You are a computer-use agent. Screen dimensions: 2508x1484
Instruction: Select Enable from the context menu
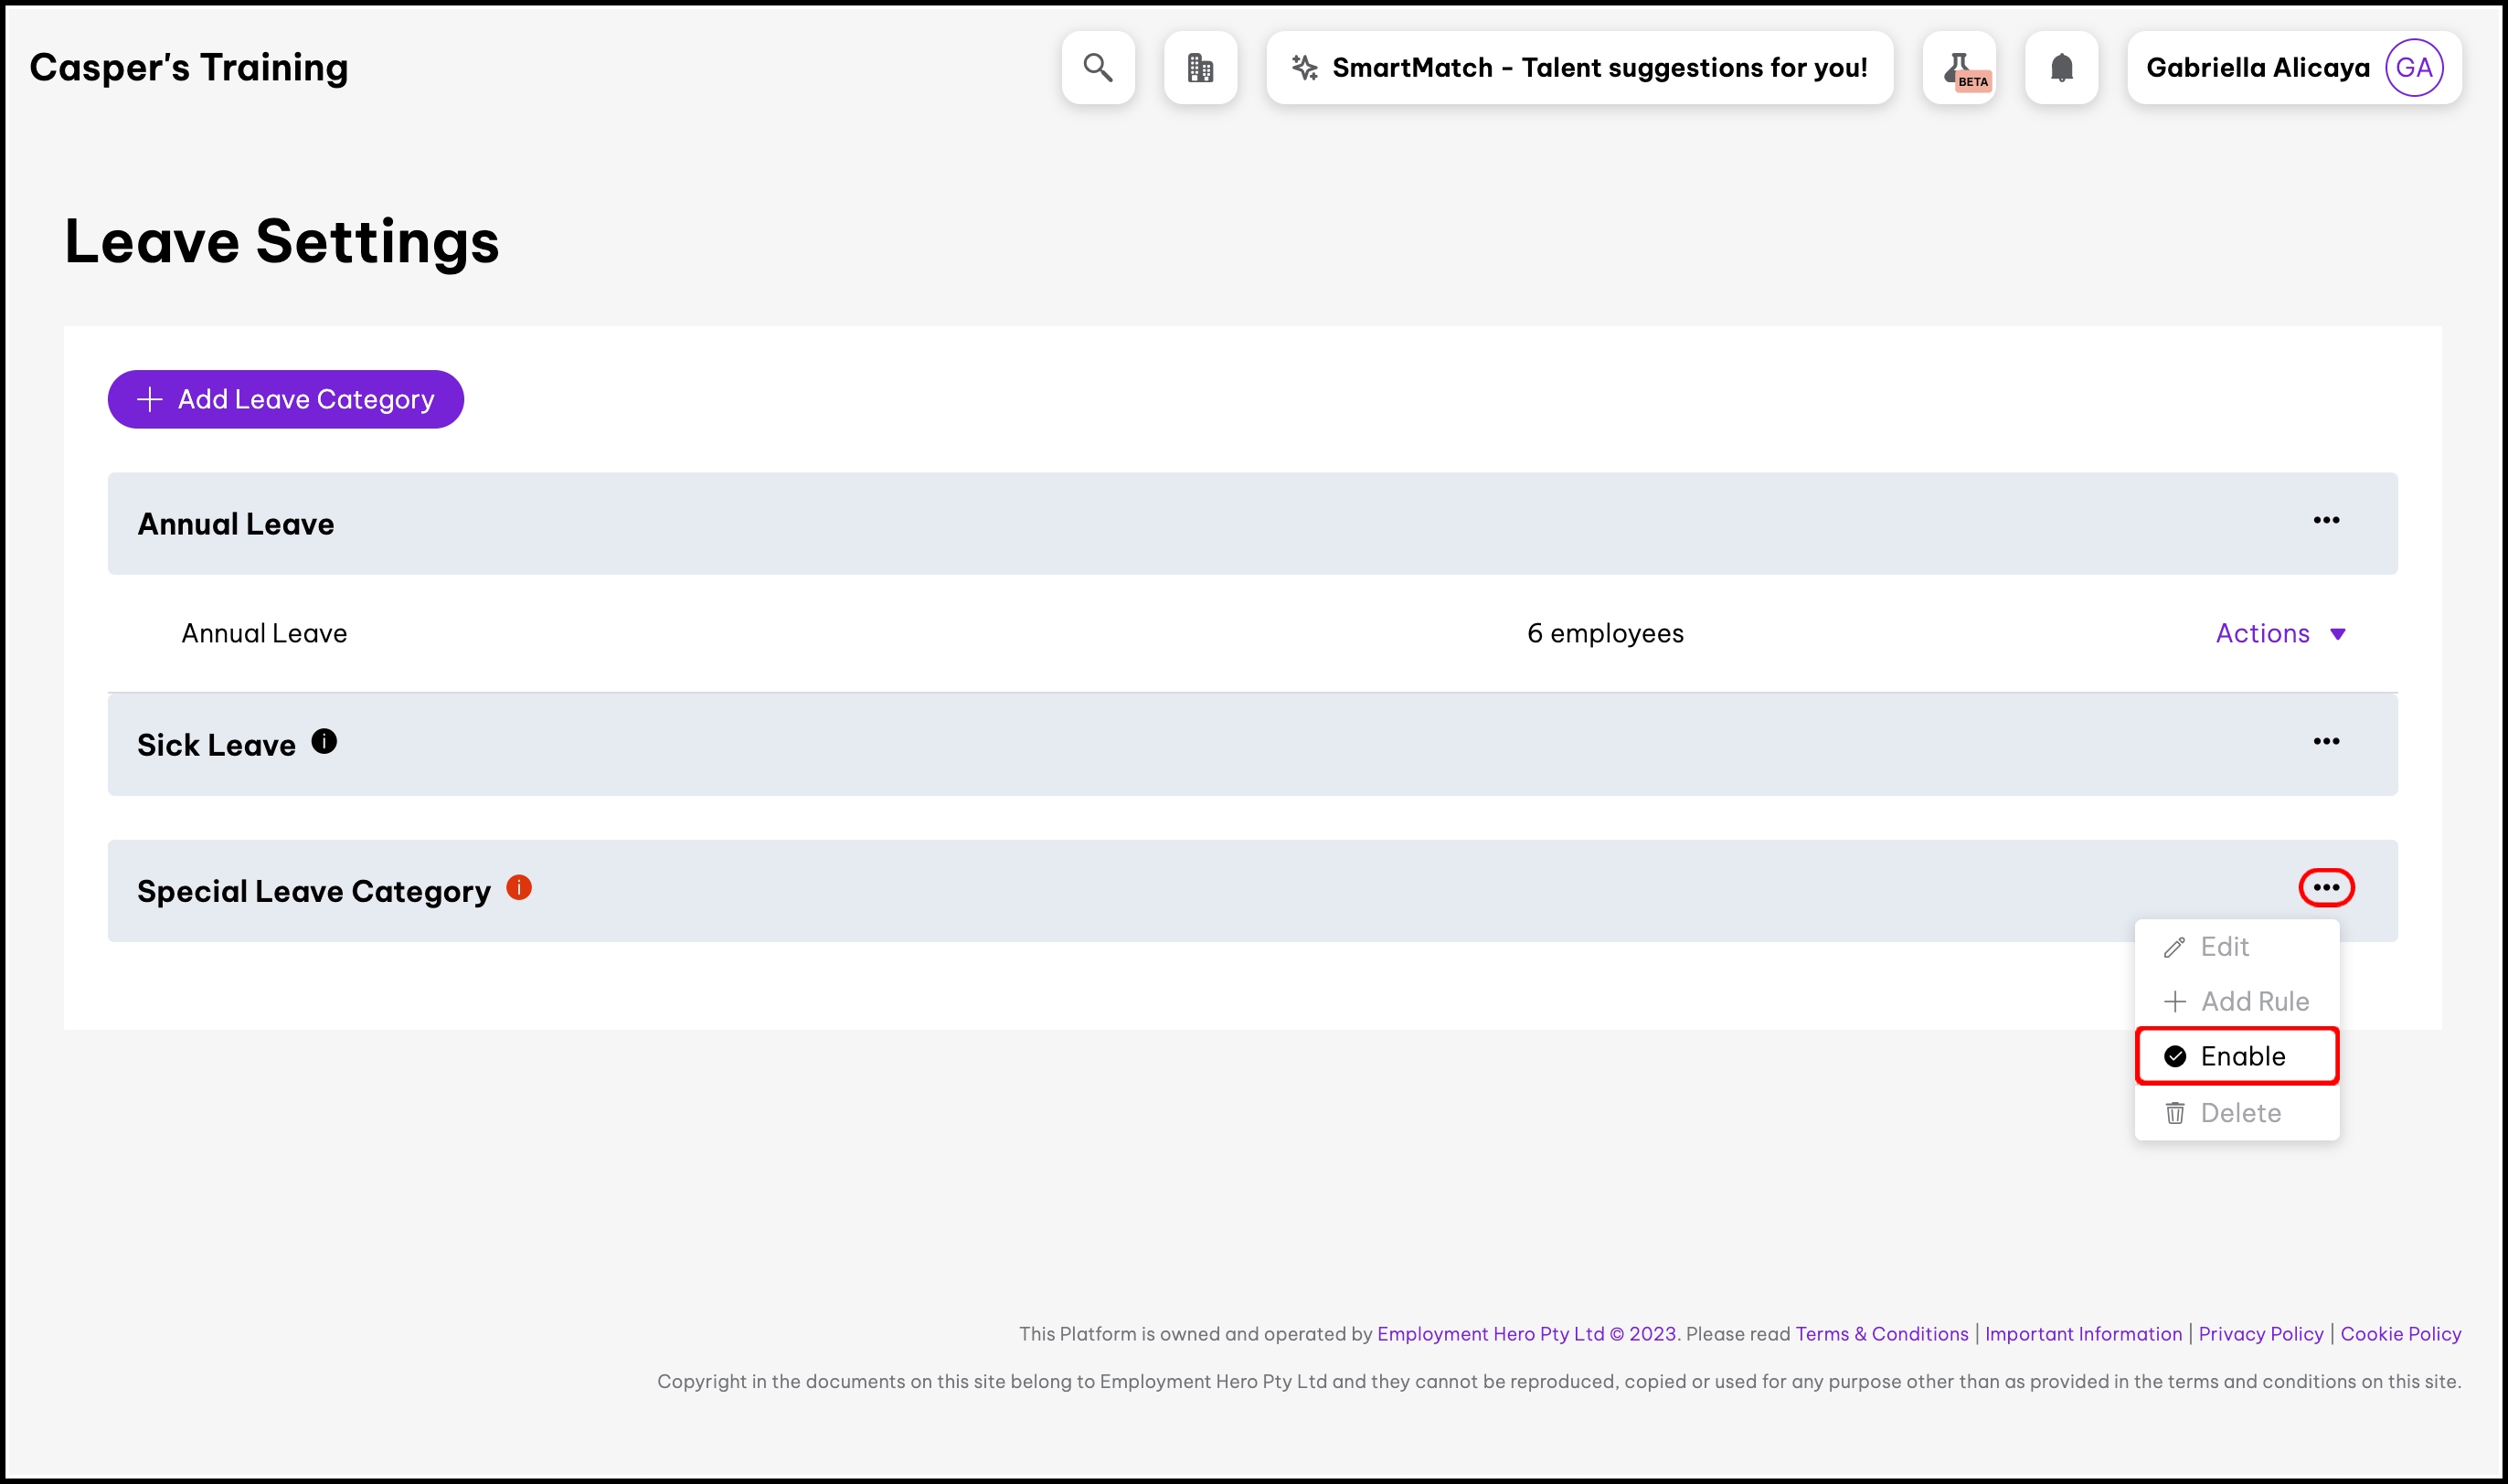pos(2236,1056)
